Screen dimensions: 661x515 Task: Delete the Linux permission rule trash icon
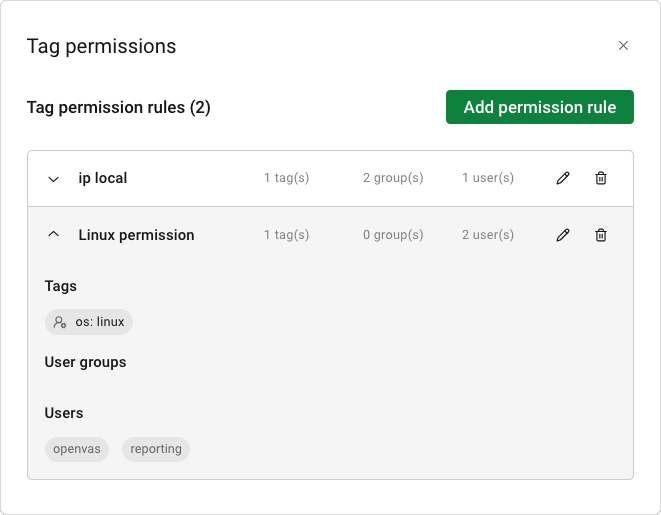(601, 235)
